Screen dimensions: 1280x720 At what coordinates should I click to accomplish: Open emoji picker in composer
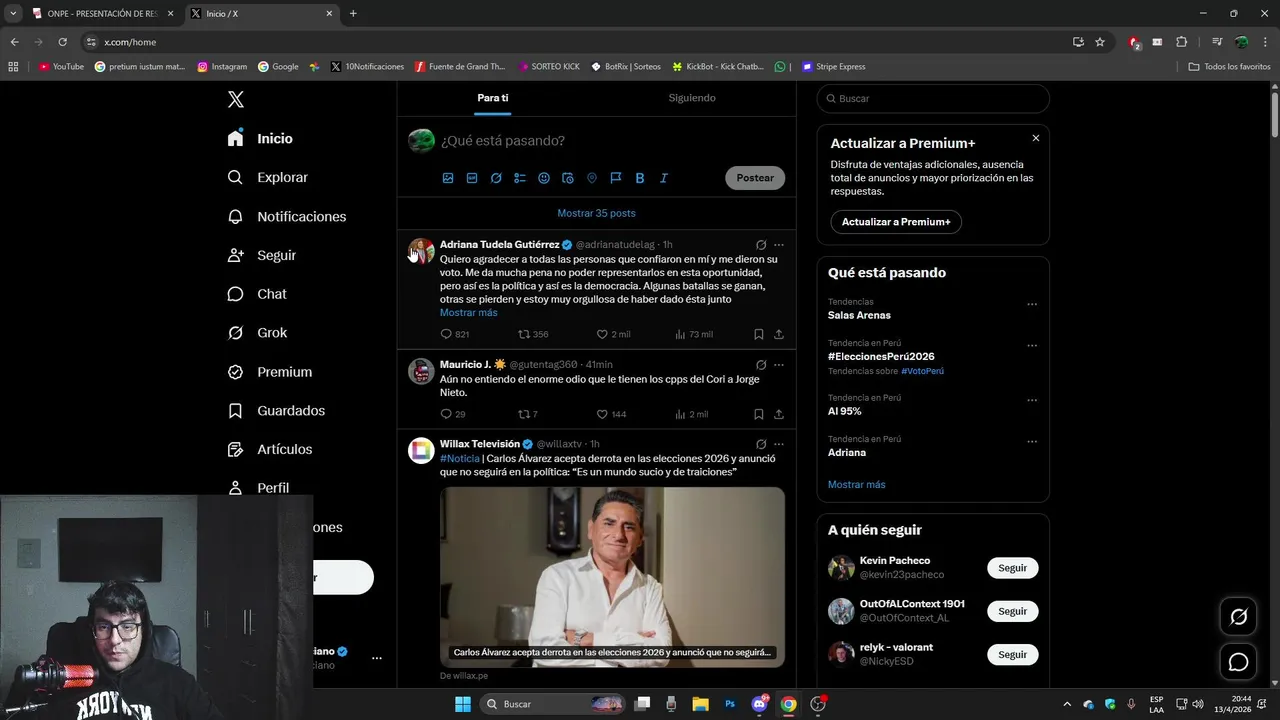coord(544,178)
